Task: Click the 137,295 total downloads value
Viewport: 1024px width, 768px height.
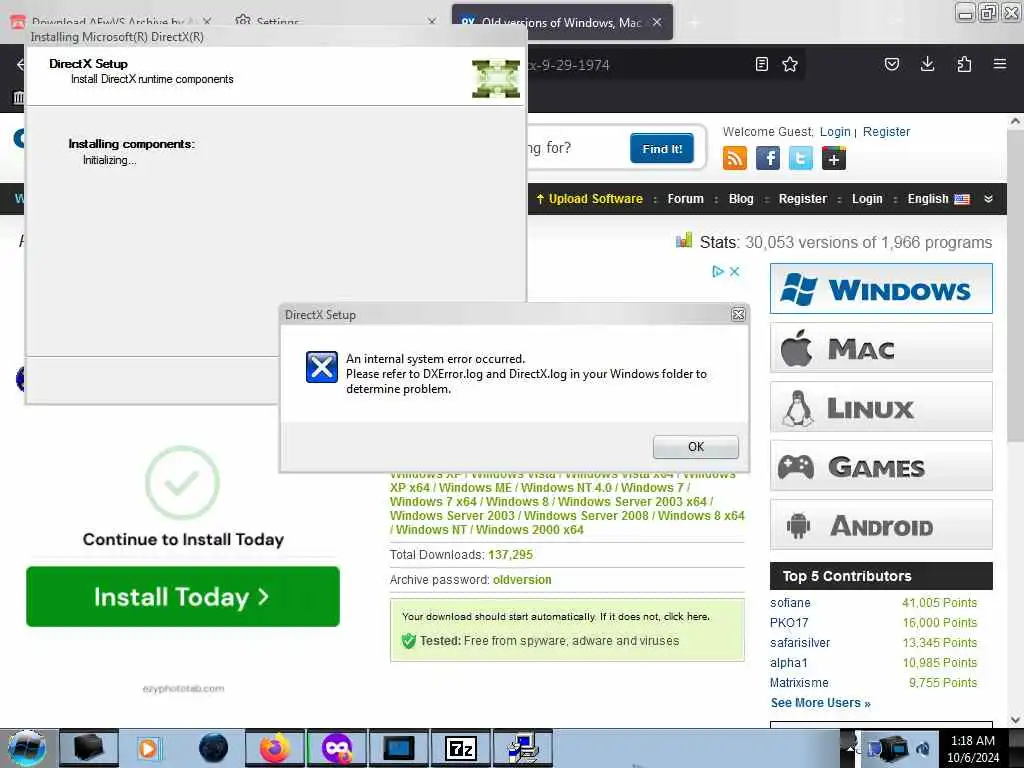Action: click(510, 555)
